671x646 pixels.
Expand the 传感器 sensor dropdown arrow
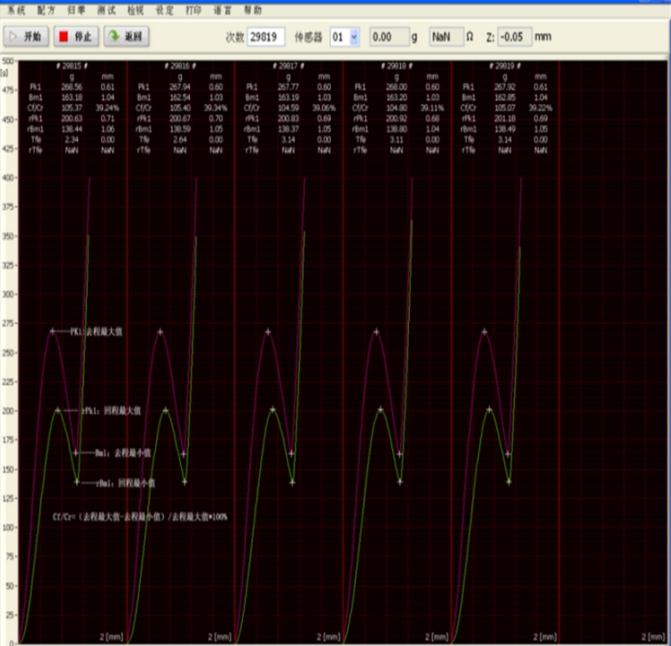354,37
